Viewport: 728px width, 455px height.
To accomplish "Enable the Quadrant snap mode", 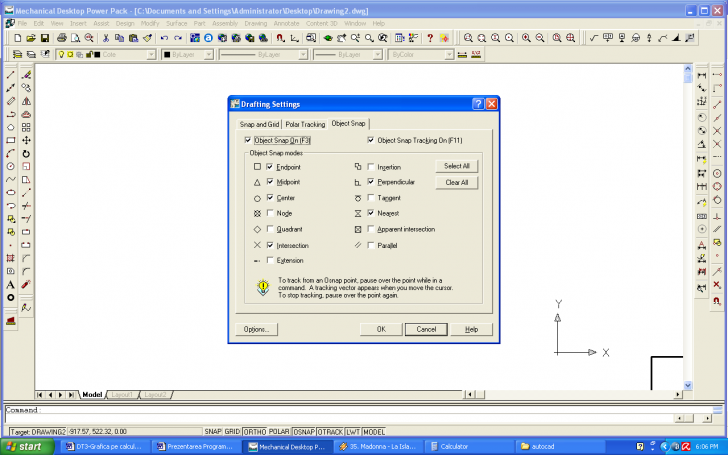I will [270, 229].
